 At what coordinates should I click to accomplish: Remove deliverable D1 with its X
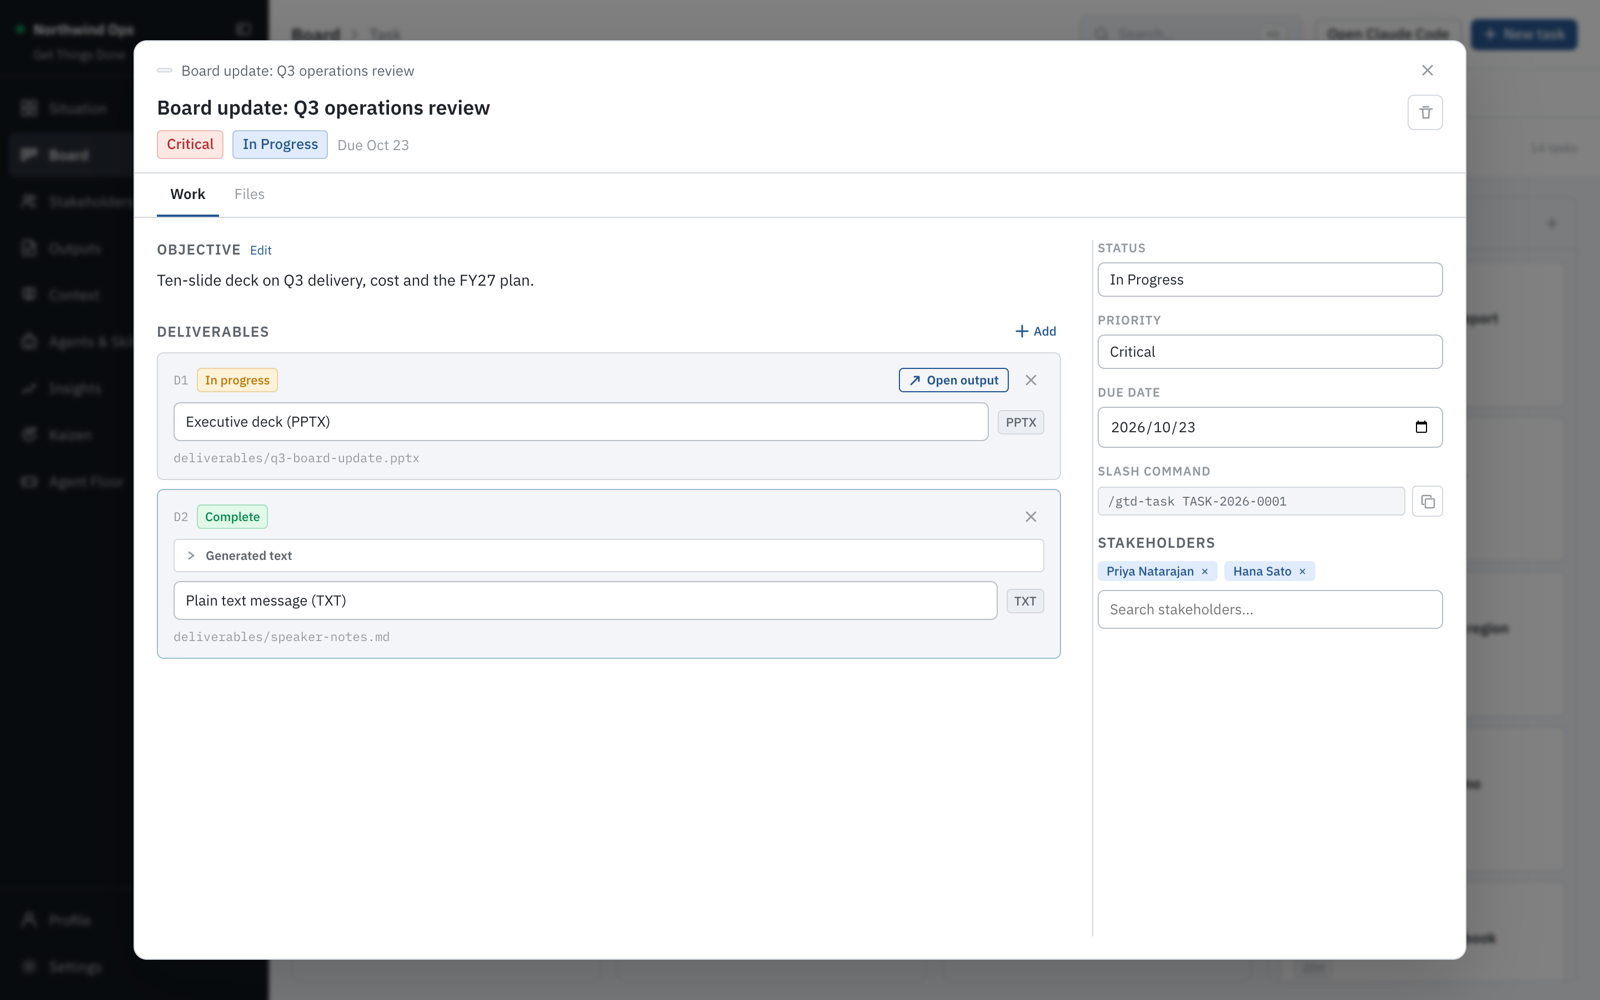click(1031, 380)
